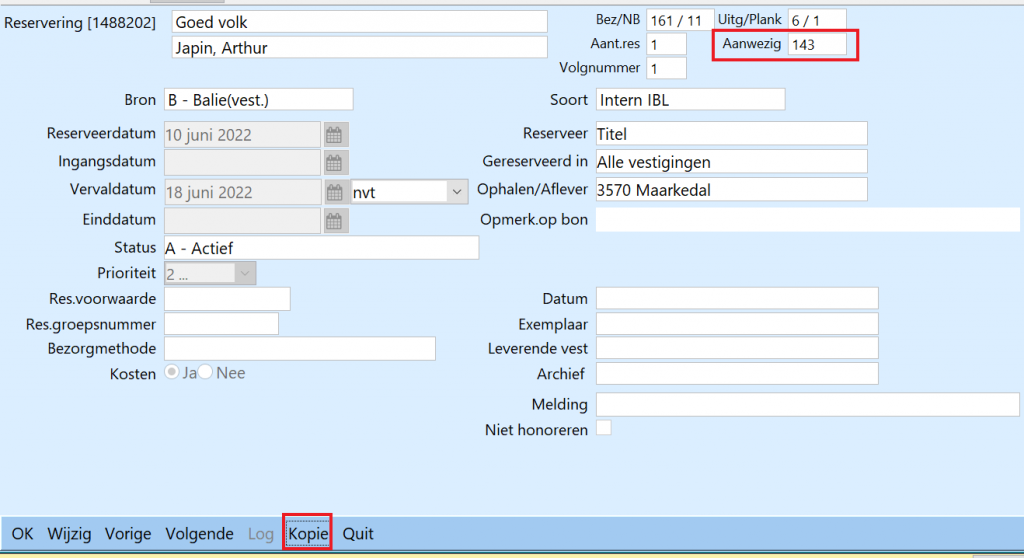Expand the 'nvt' dropdown next to Vervaldatum
The width and height of the screenshot is (1024, 558).
coord(457,191)
